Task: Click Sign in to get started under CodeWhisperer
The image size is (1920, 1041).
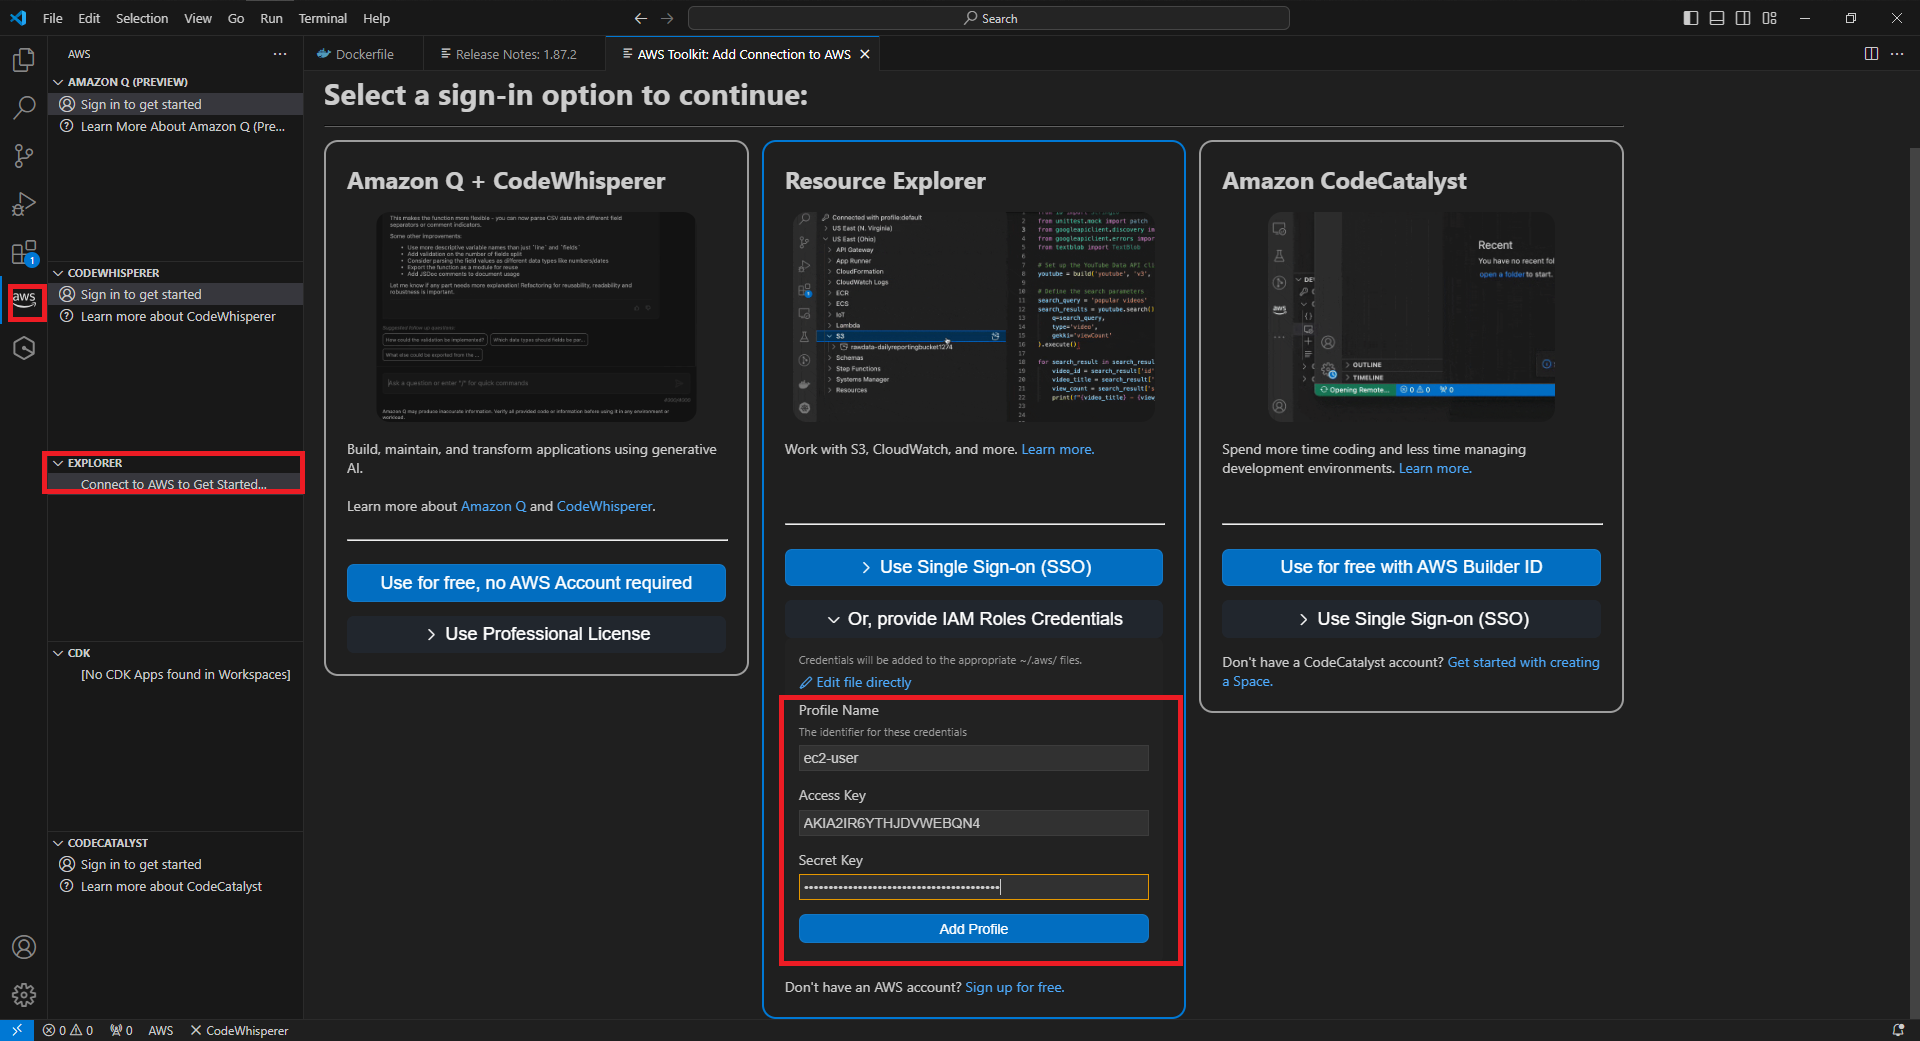Action: [x=176, y=294]
